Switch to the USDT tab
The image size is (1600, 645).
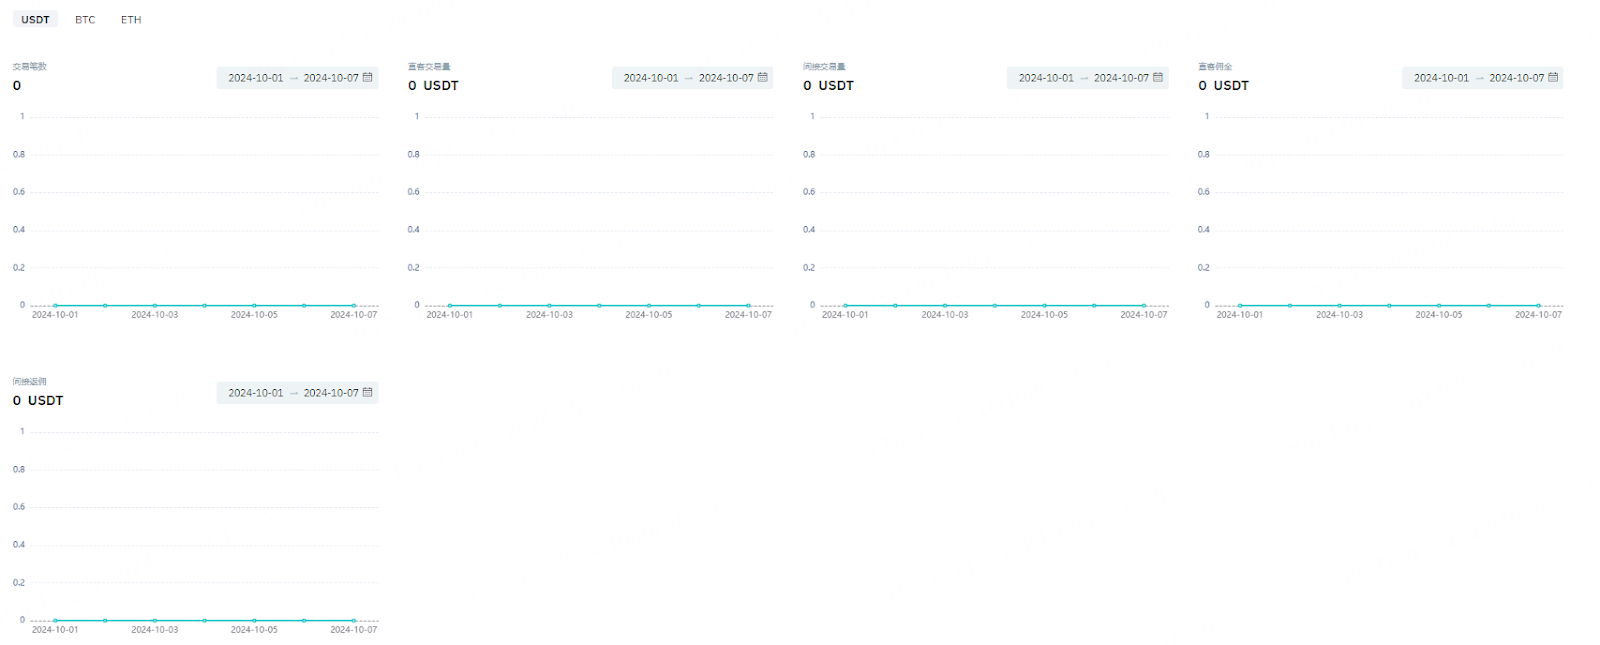[35, 20]
